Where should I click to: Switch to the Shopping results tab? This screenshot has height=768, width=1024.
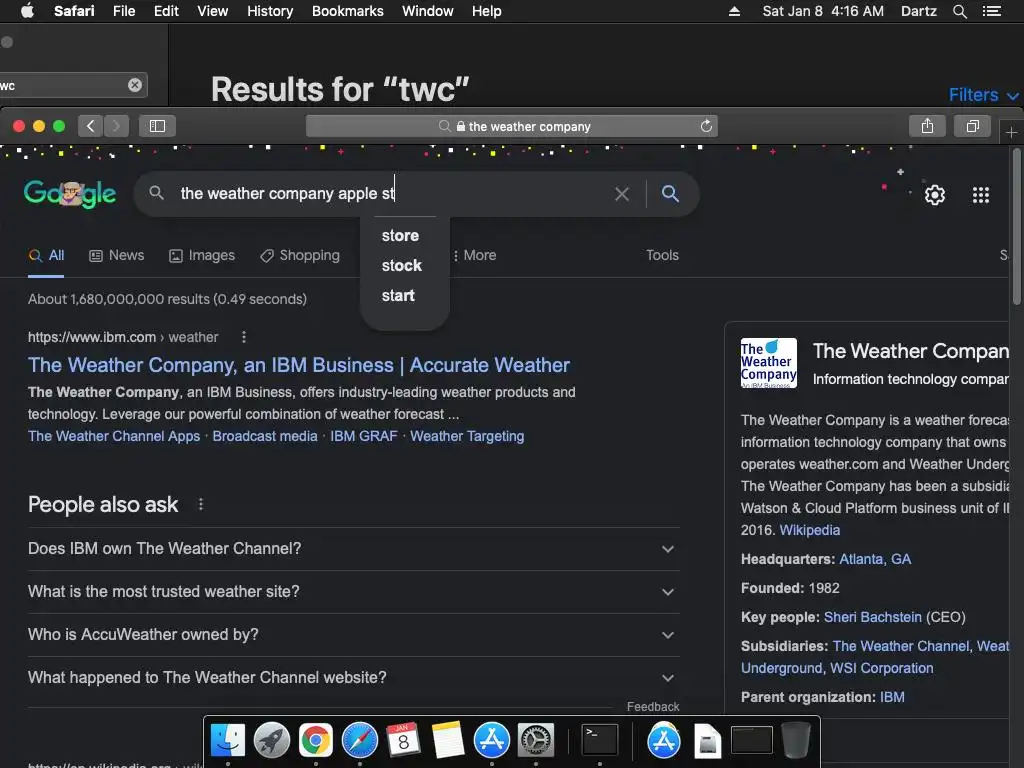(300, 255)
